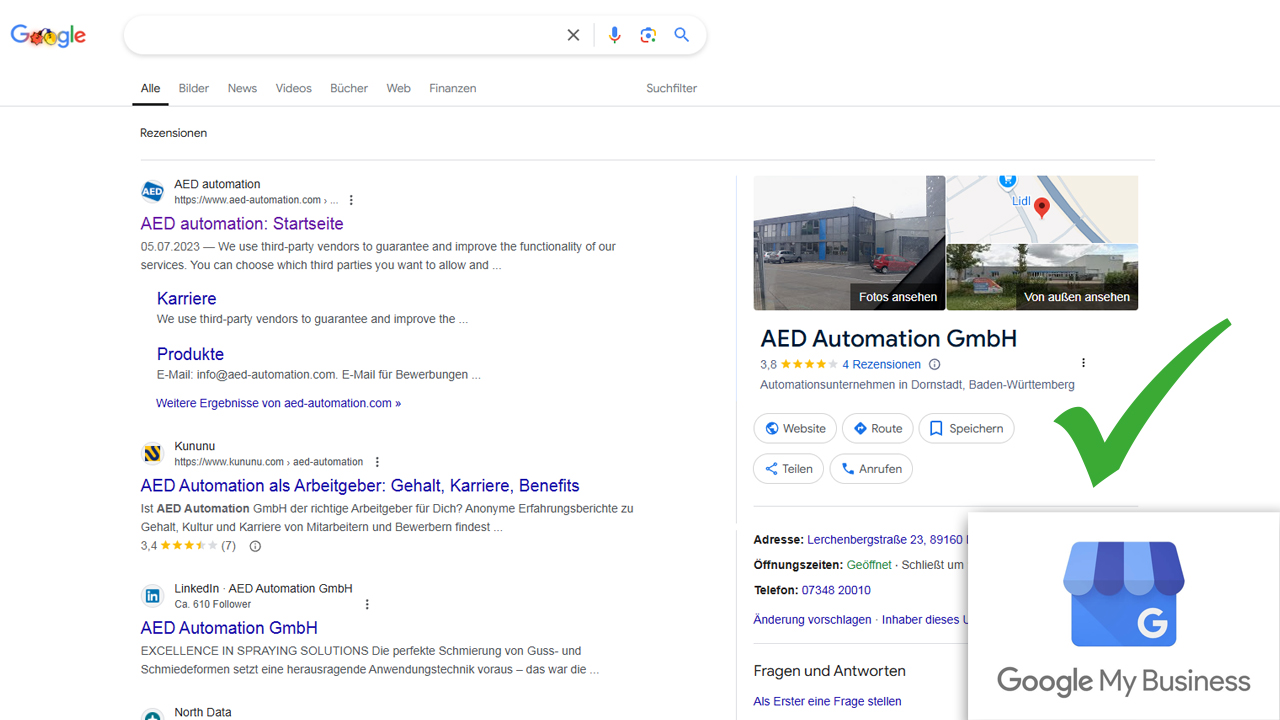Image resolution: width=1280 pixels, height=720 pixels.
Task: Open the Suchfilter options
Action: (671, 88)
